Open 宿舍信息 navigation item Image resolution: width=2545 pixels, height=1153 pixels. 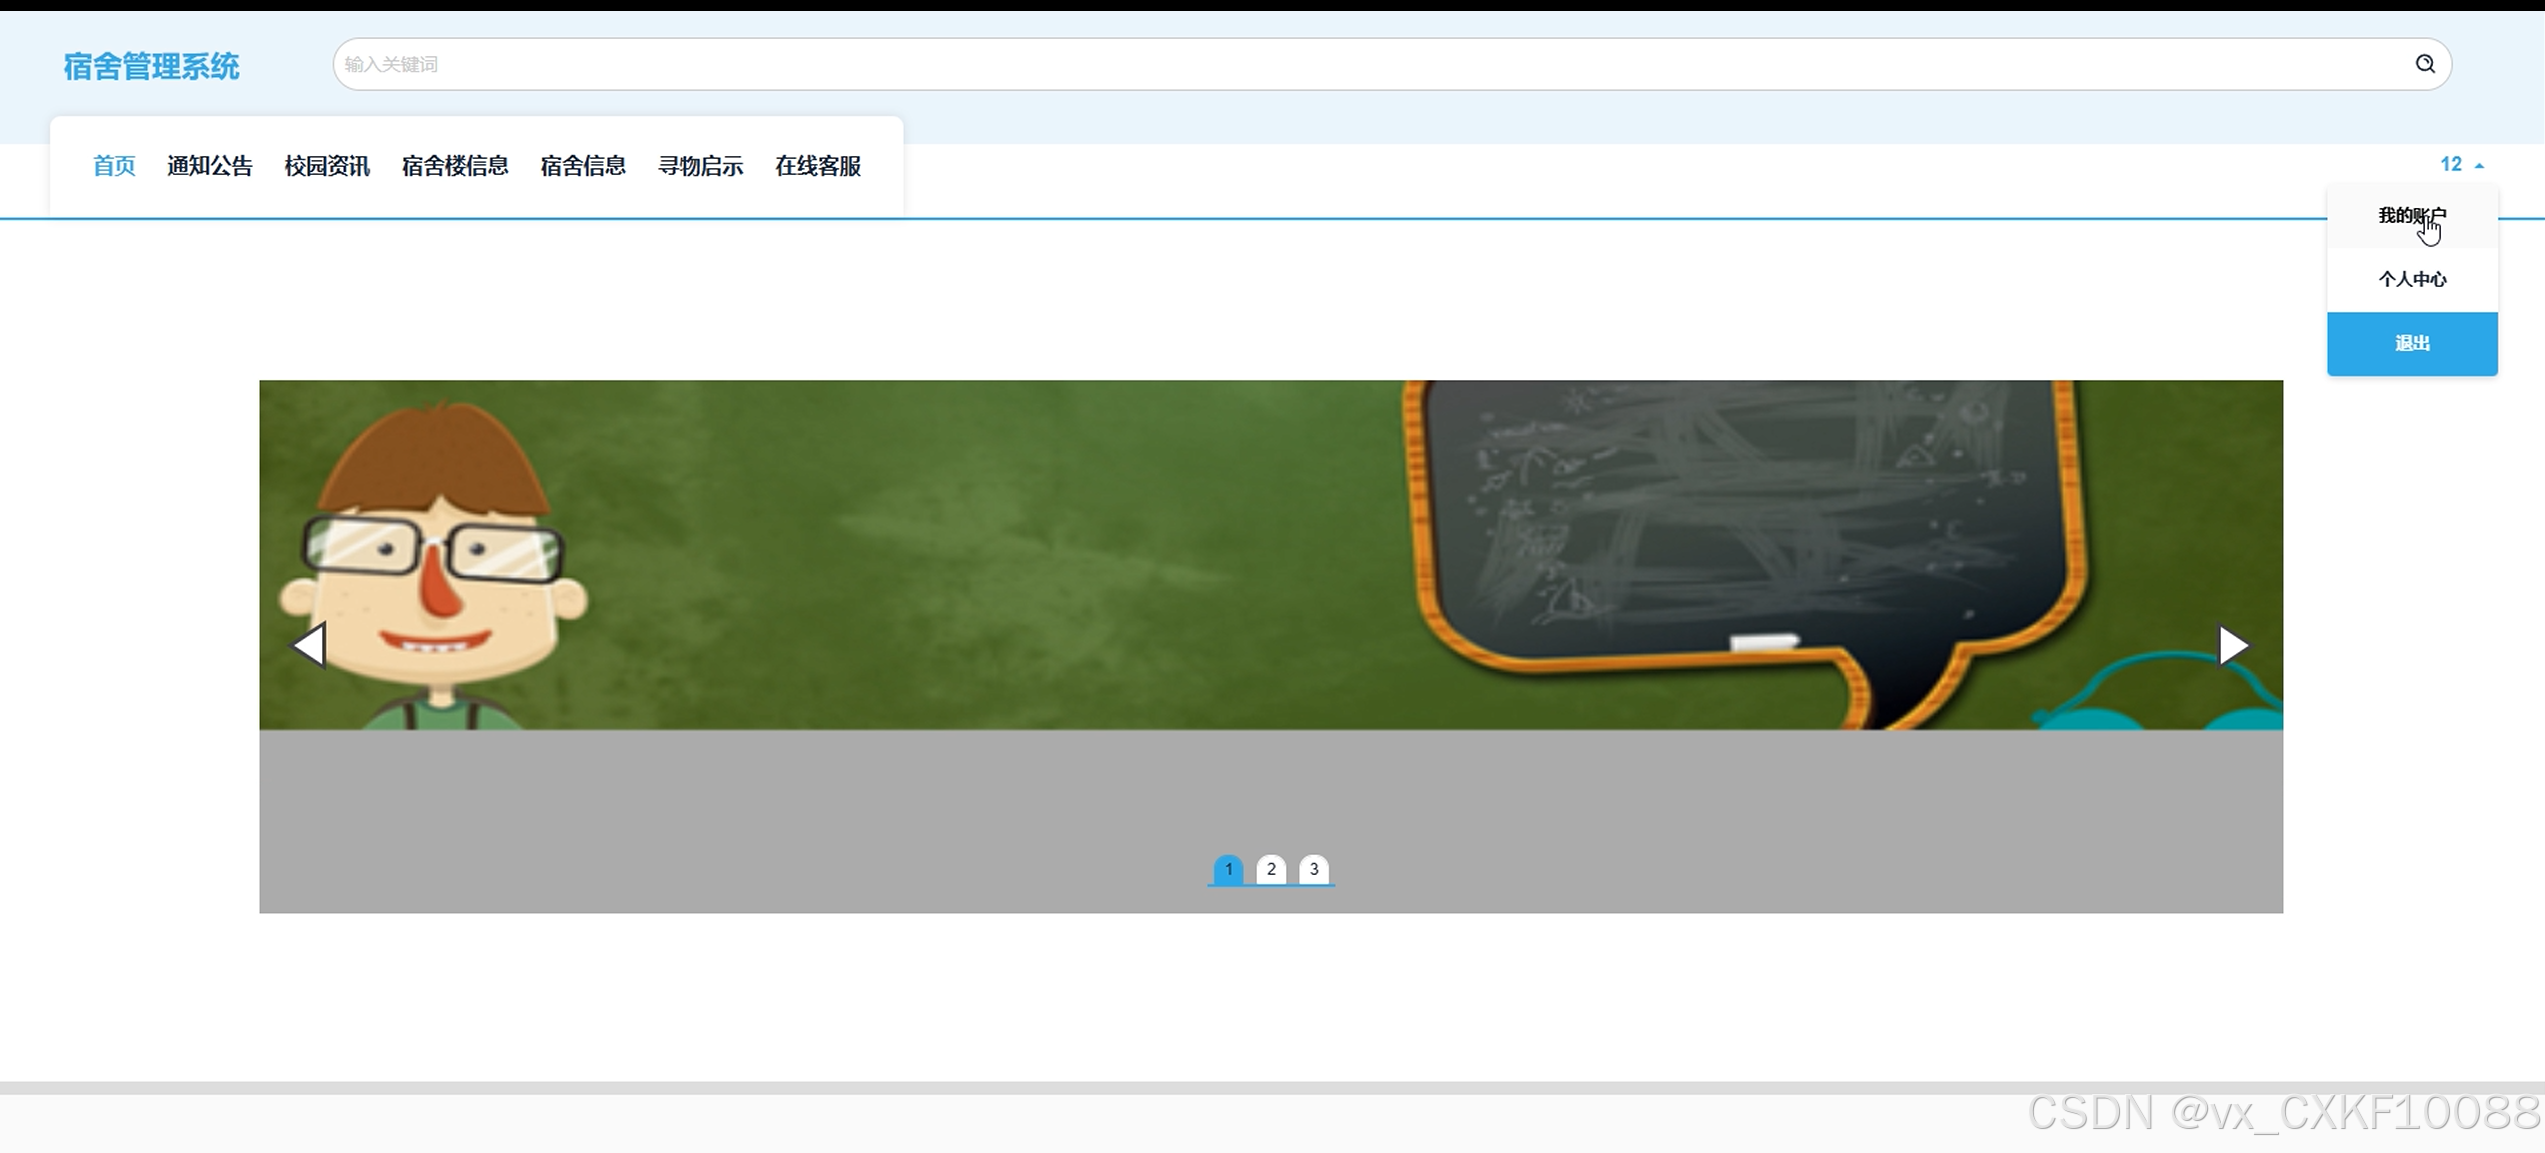(x=583, y=166)
